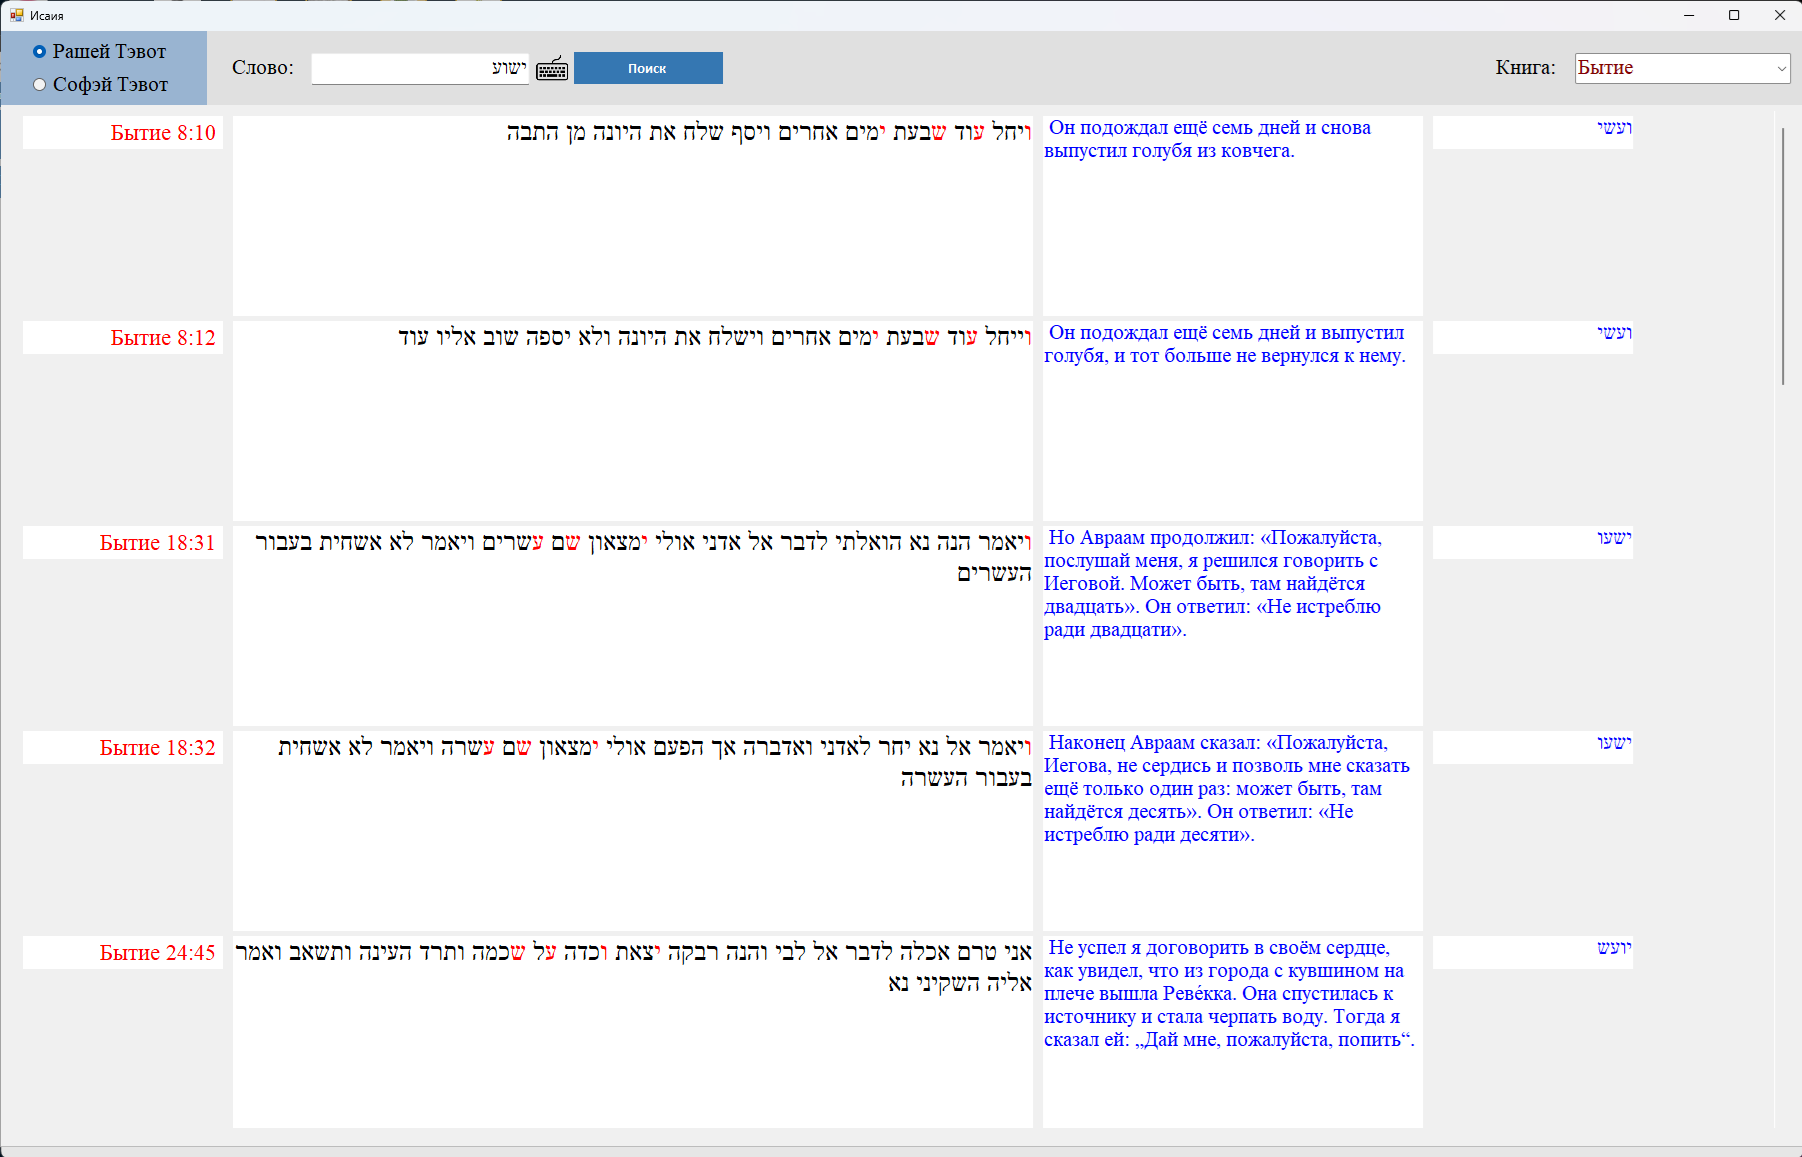Click the Hebrew text of Бытие 8:10
Image resolution: width=1802 pixels, height=1157 pixels.
767,133
